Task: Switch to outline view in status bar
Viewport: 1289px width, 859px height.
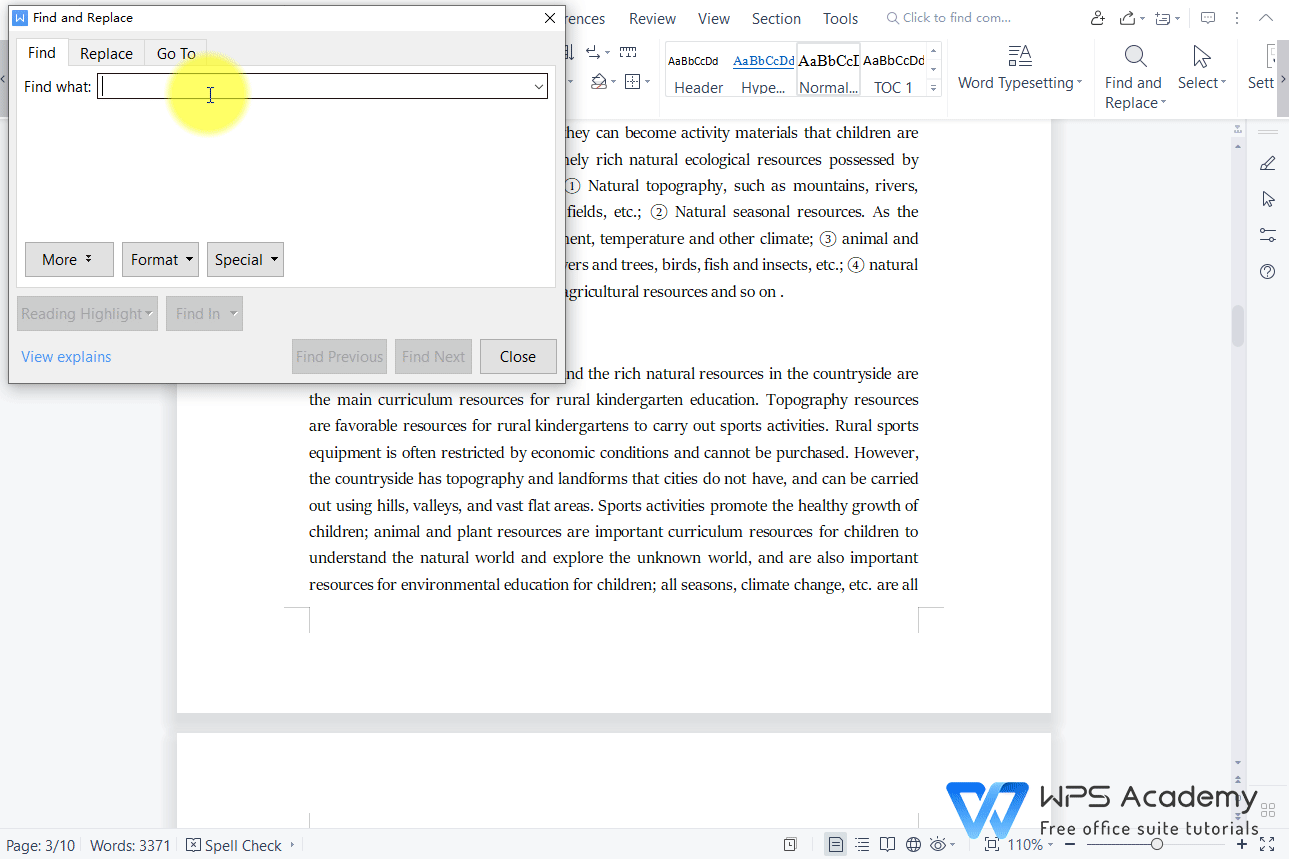Action: [x=862, y=844]
